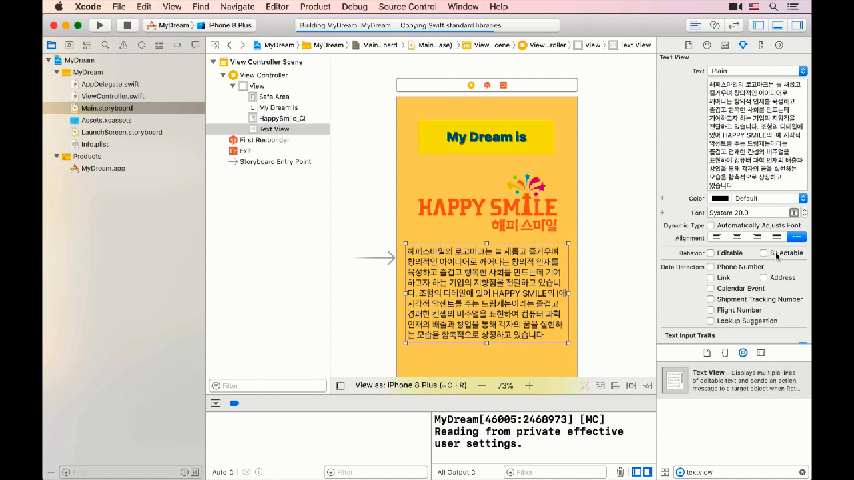Screen dimensions: 854x480
Task: Select ViewController.swift in navigator
Action: pyautogui.click(x=112, y=96)
